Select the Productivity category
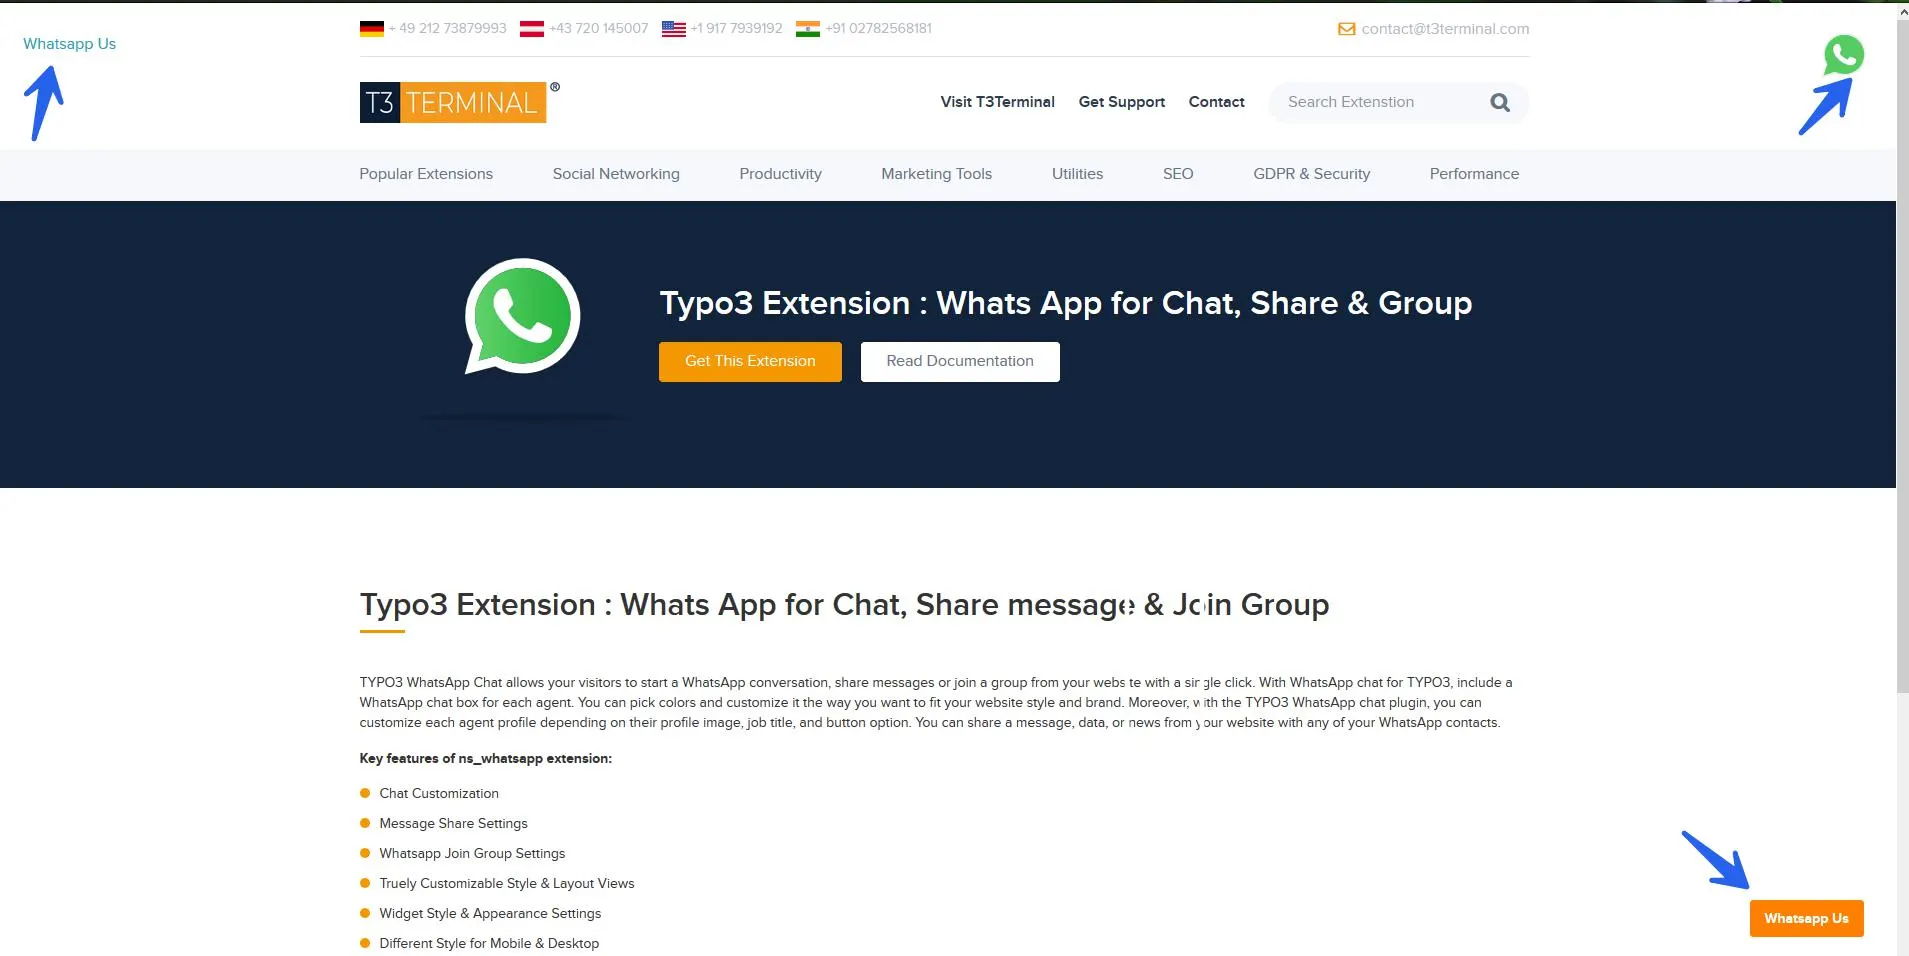This screenshot has width=1909, height=956. pyautogui.click(x=780, y=174)
